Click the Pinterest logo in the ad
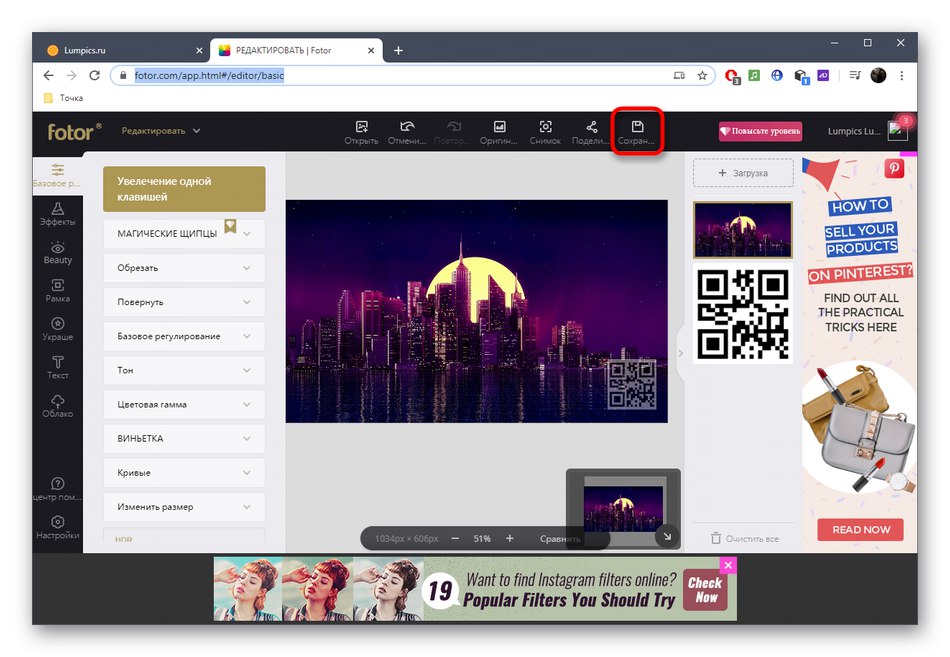The height and width of the screenshot is (657, 950). tap(894, 168)
